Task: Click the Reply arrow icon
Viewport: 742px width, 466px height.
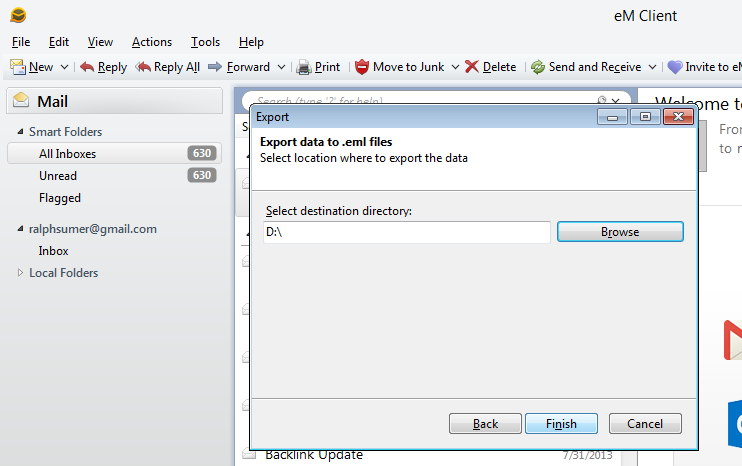Action: coord(87,67)
